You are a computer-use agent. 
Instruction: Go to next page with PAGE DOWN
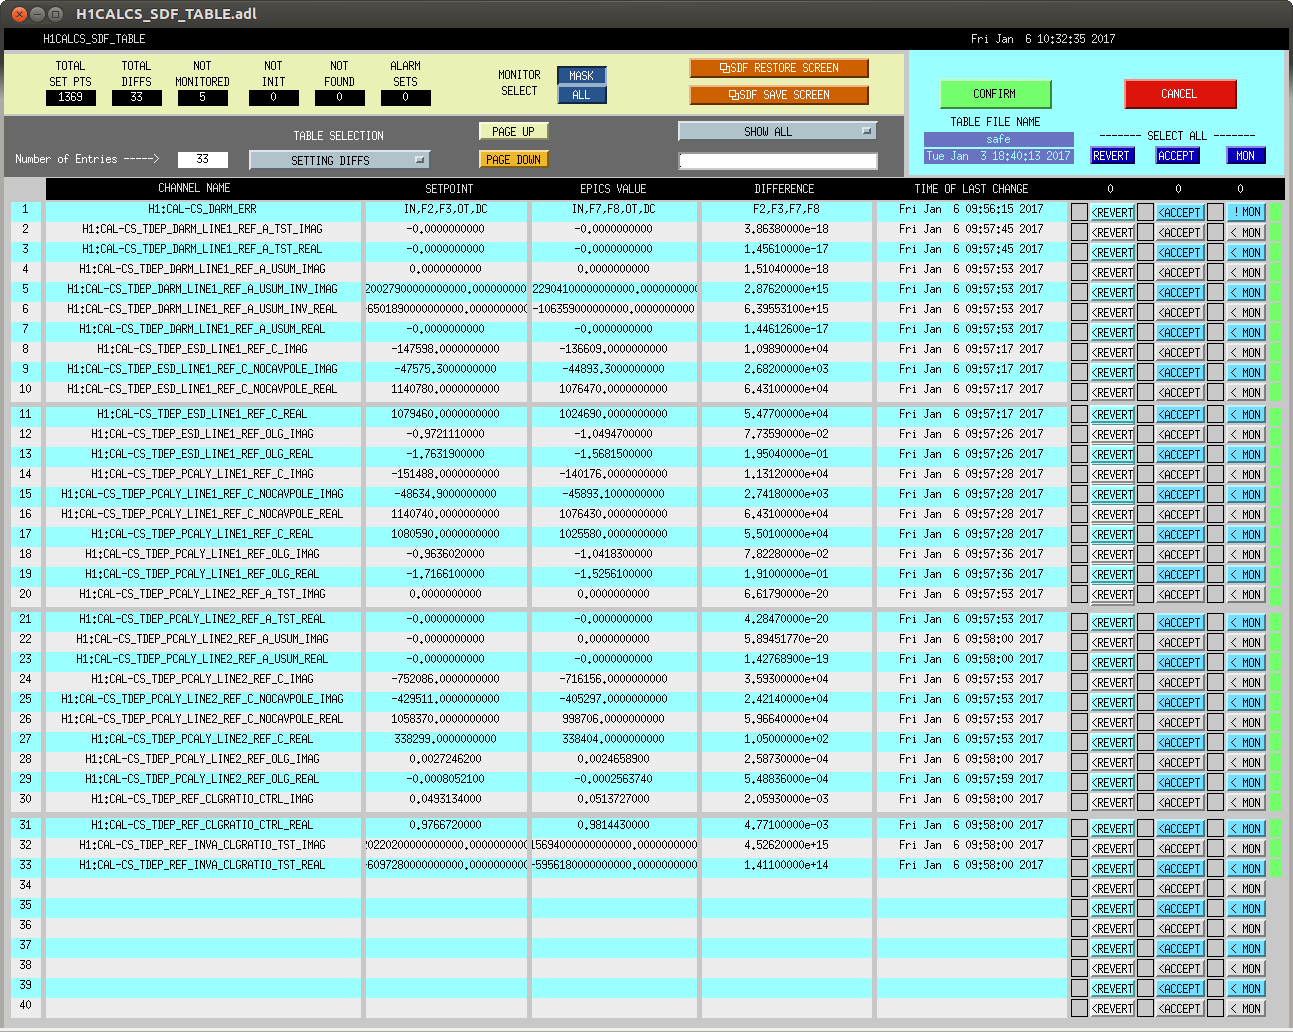(x=514, y=160)
